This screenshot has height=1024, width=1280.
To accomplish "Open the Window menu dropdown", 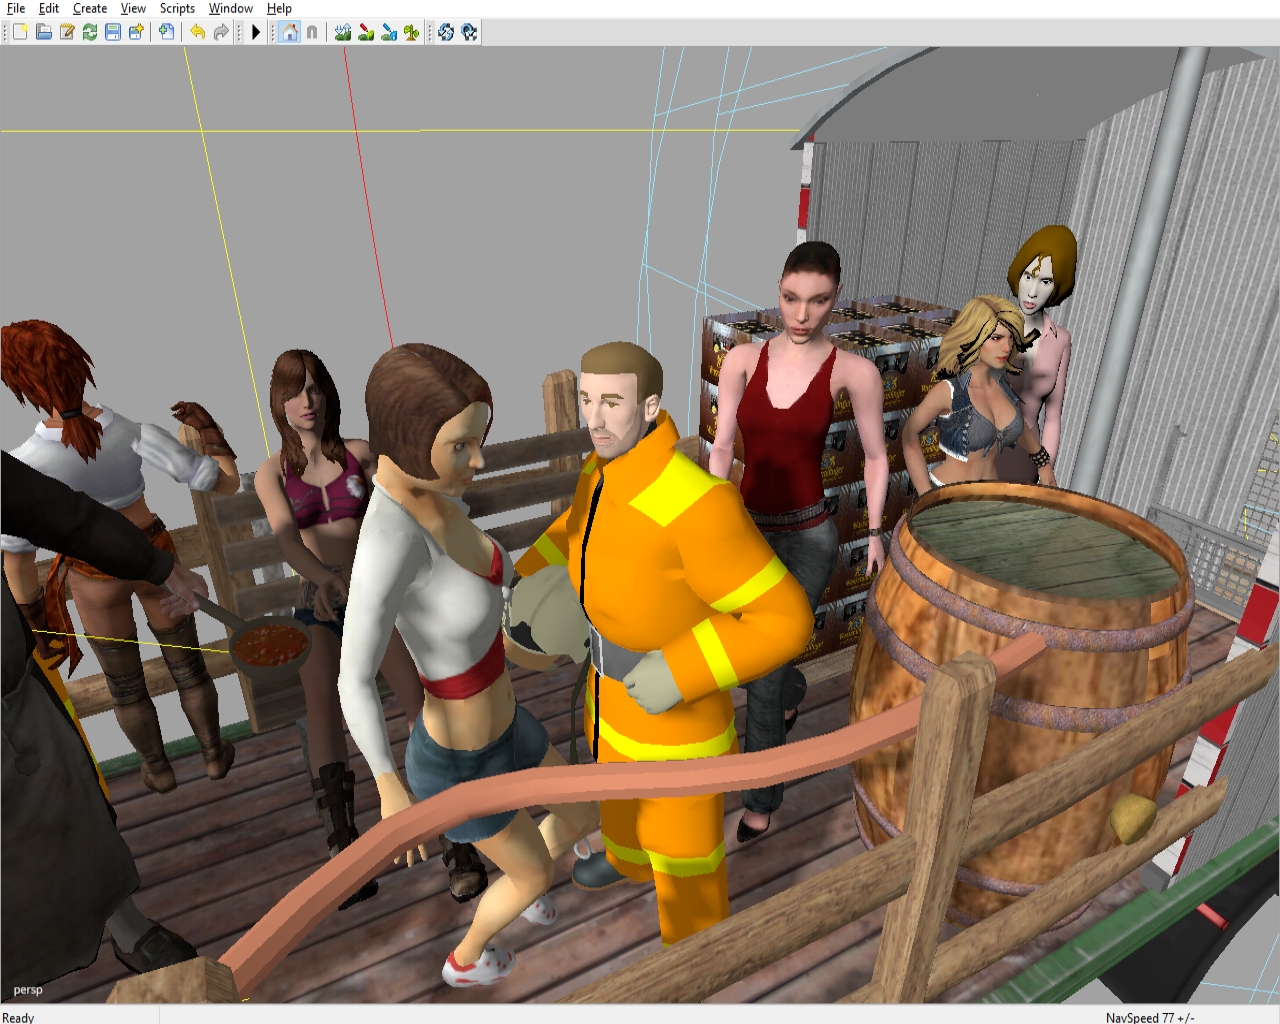I will [x=231, y=8].
